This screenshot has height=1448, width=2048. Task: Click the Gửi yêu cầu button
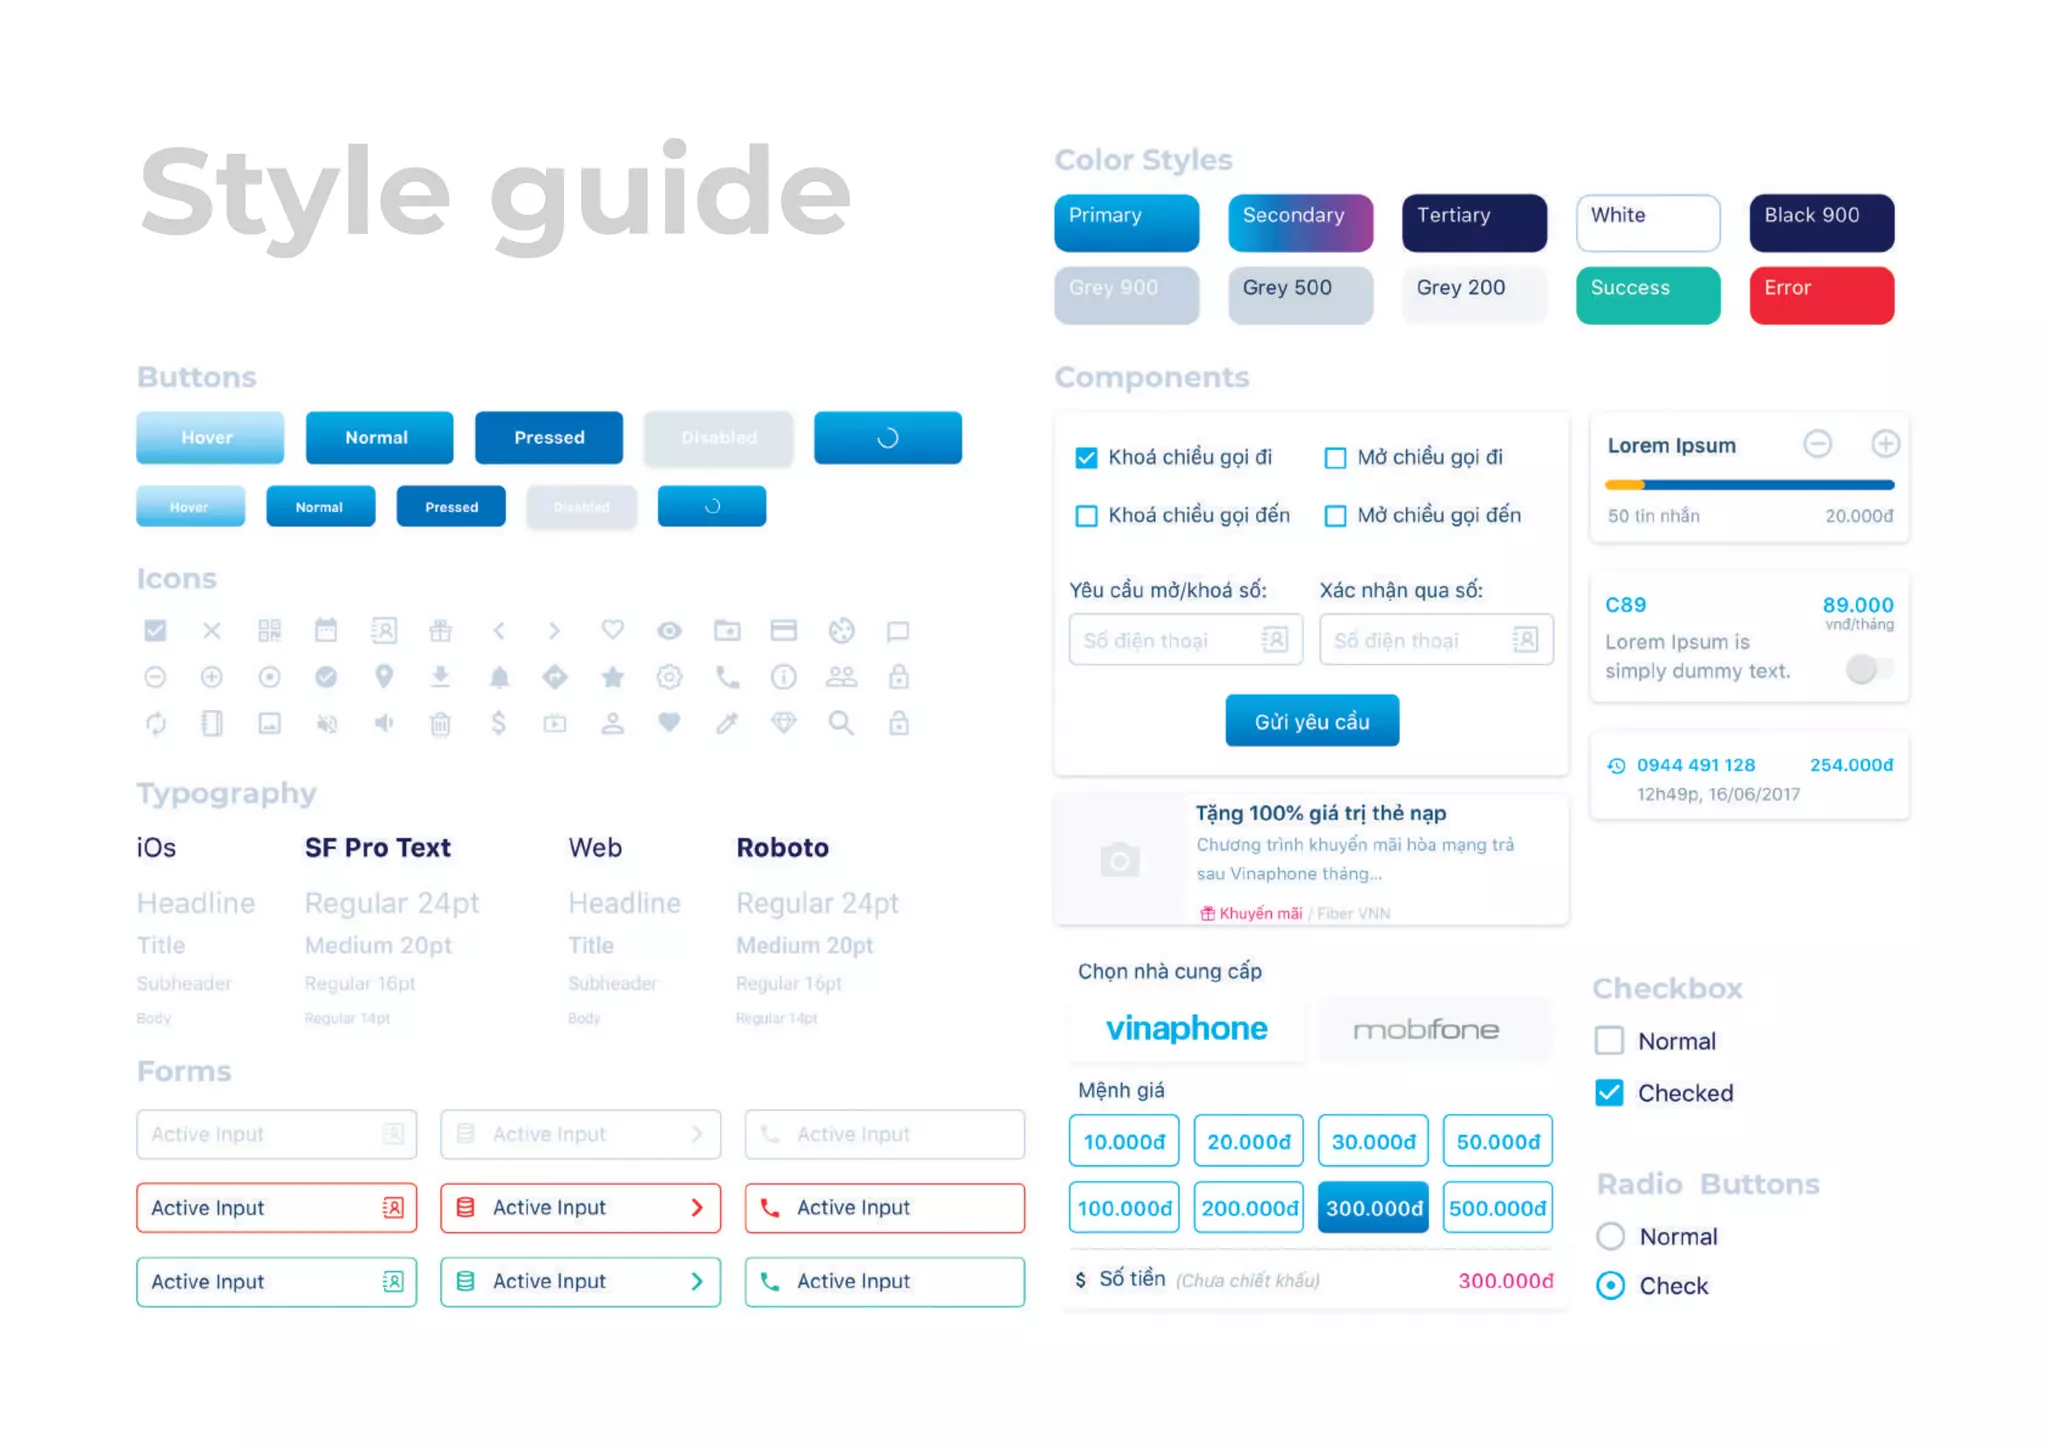coord(1312,720)
